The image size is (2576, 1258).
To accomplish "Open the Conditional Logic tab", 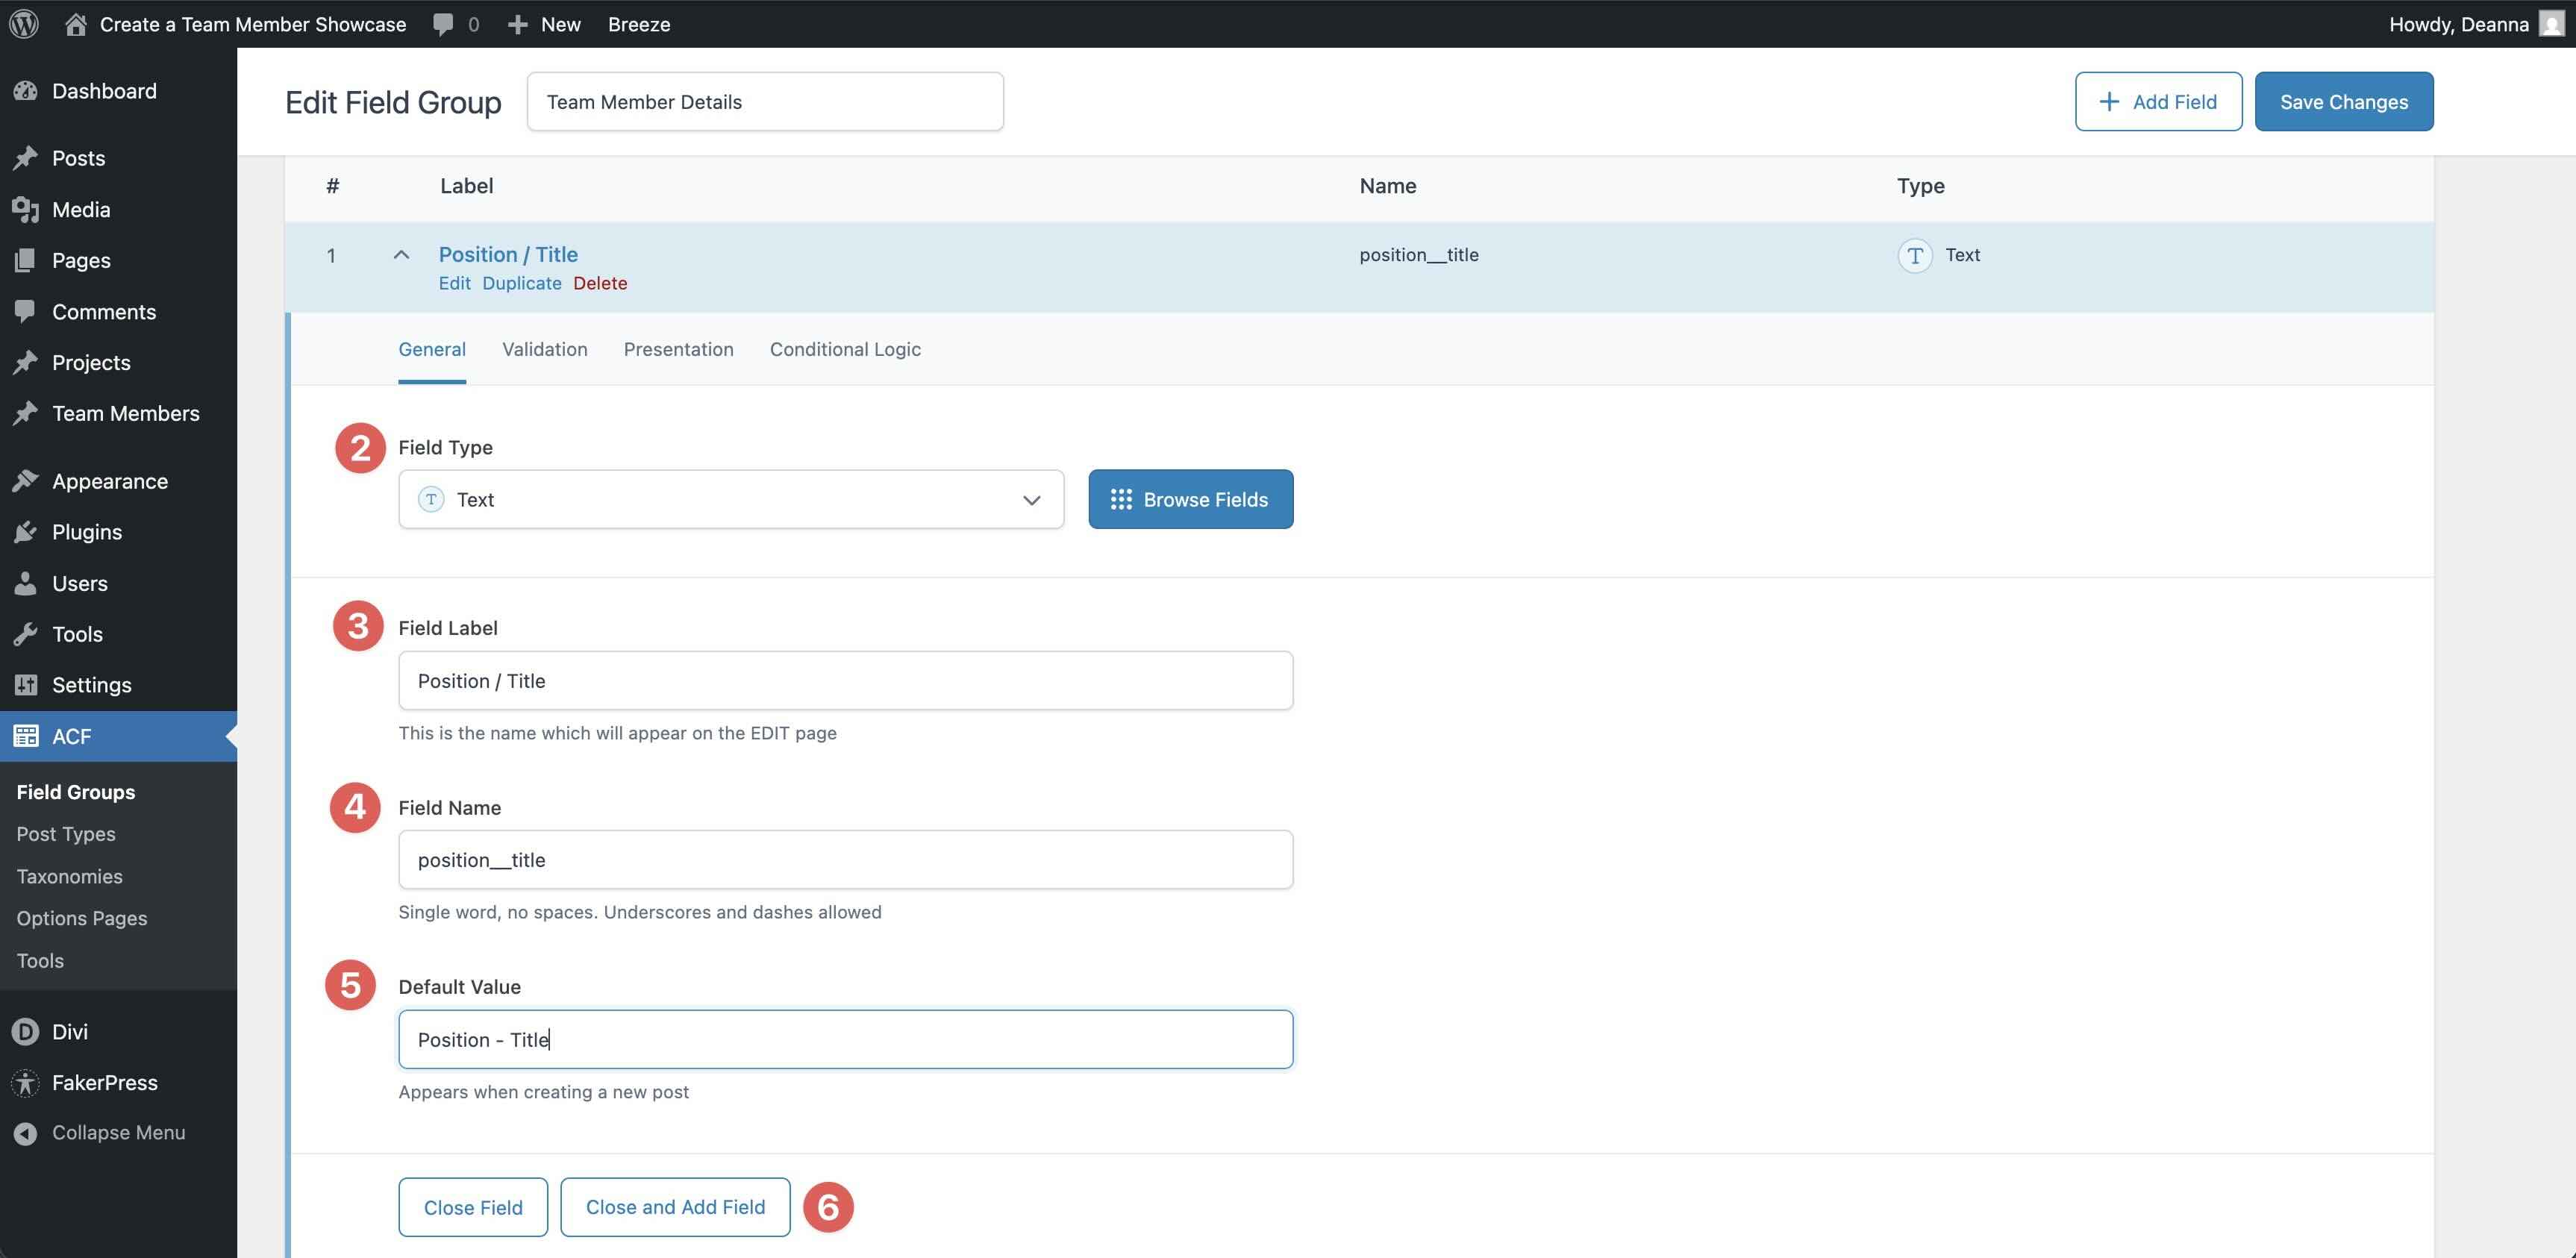I will point(844,349).
